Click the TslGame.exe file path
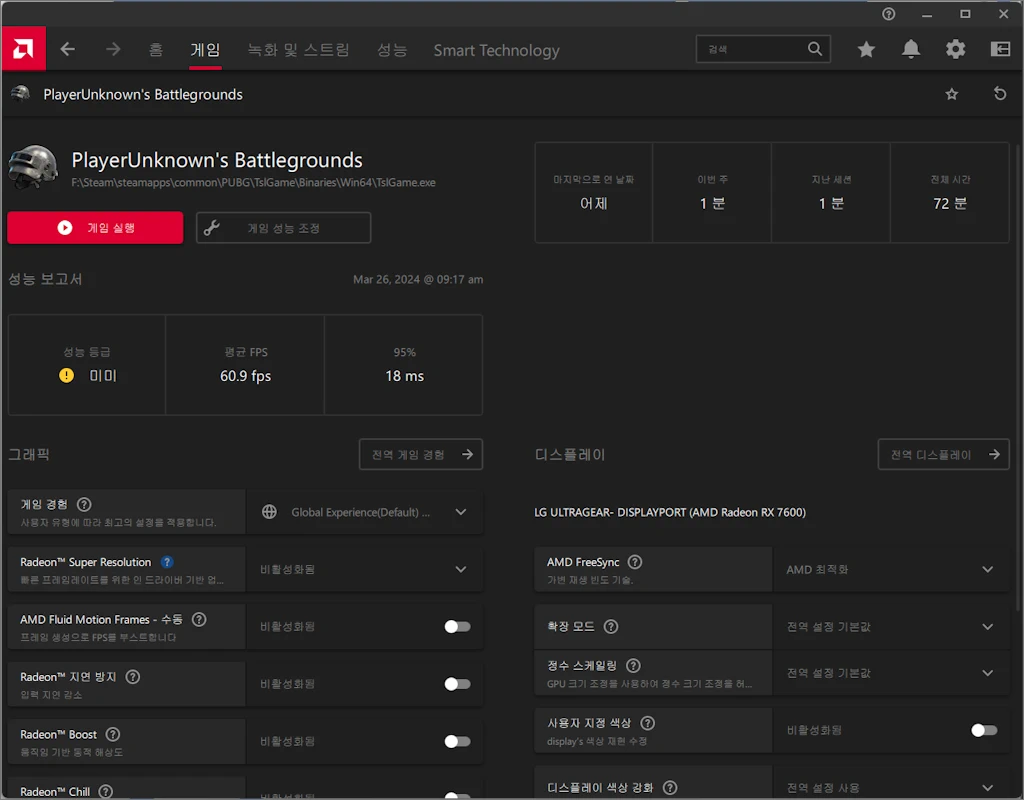1024x800 pixels. (x=253, y=182)
